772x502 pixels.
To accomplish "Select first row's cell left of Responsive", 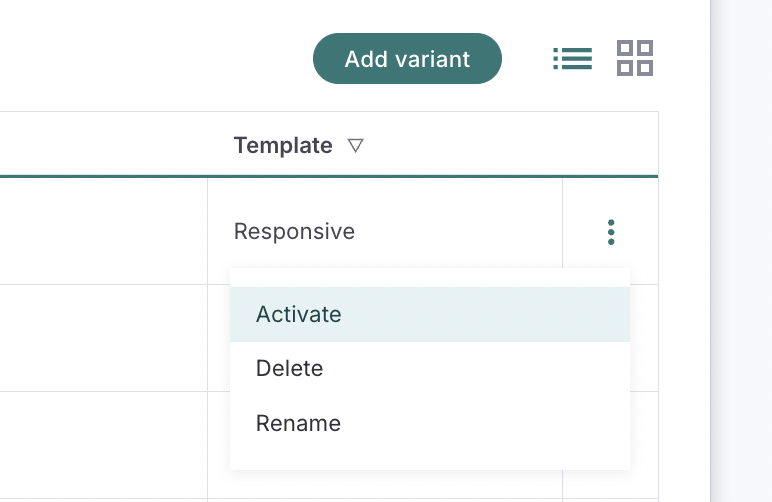I will point(100,232).
